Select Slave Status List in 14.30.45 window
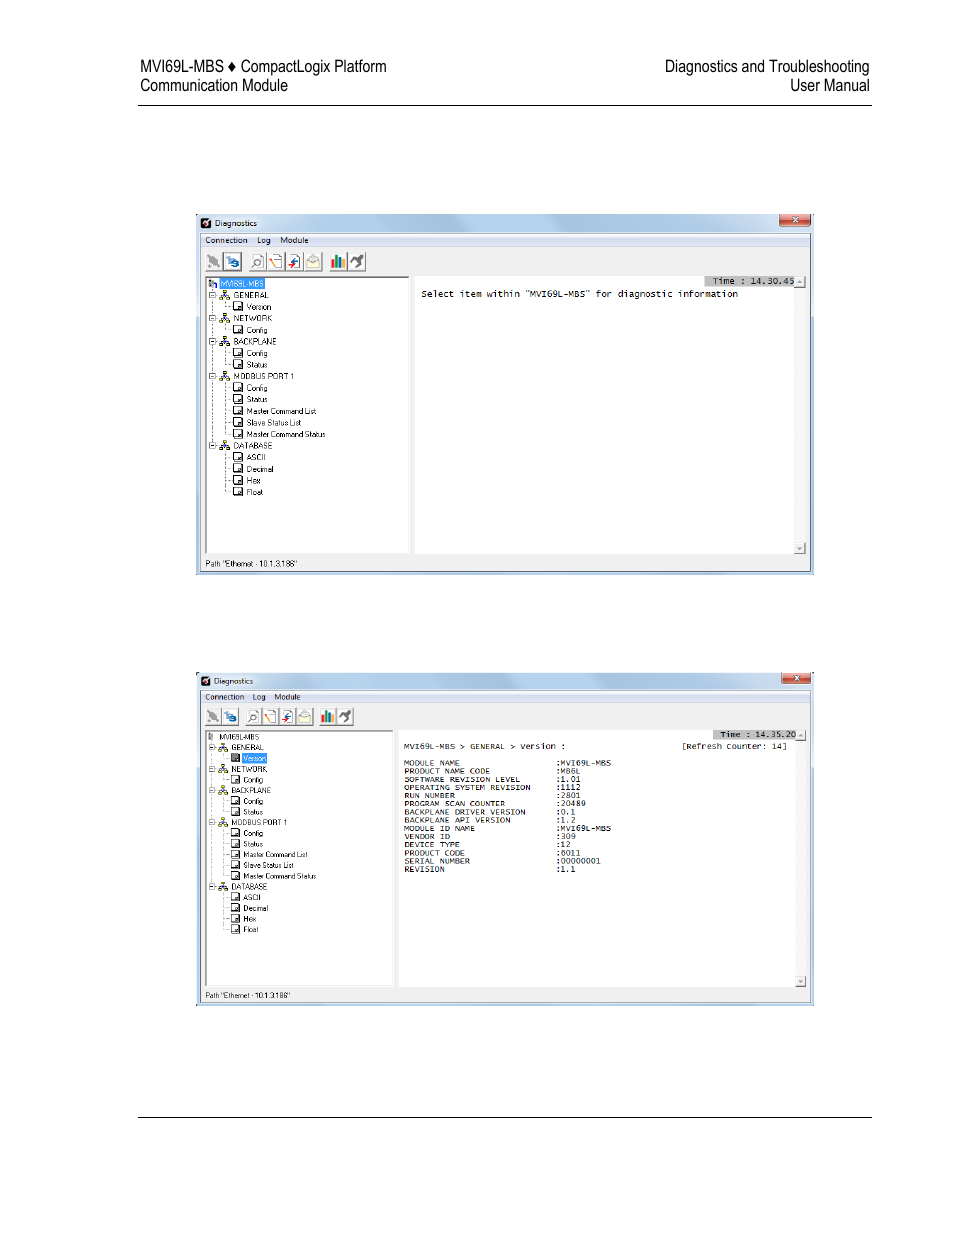Image resolution: width=954 pixels, height=1235 pixels. pos(274,423)
